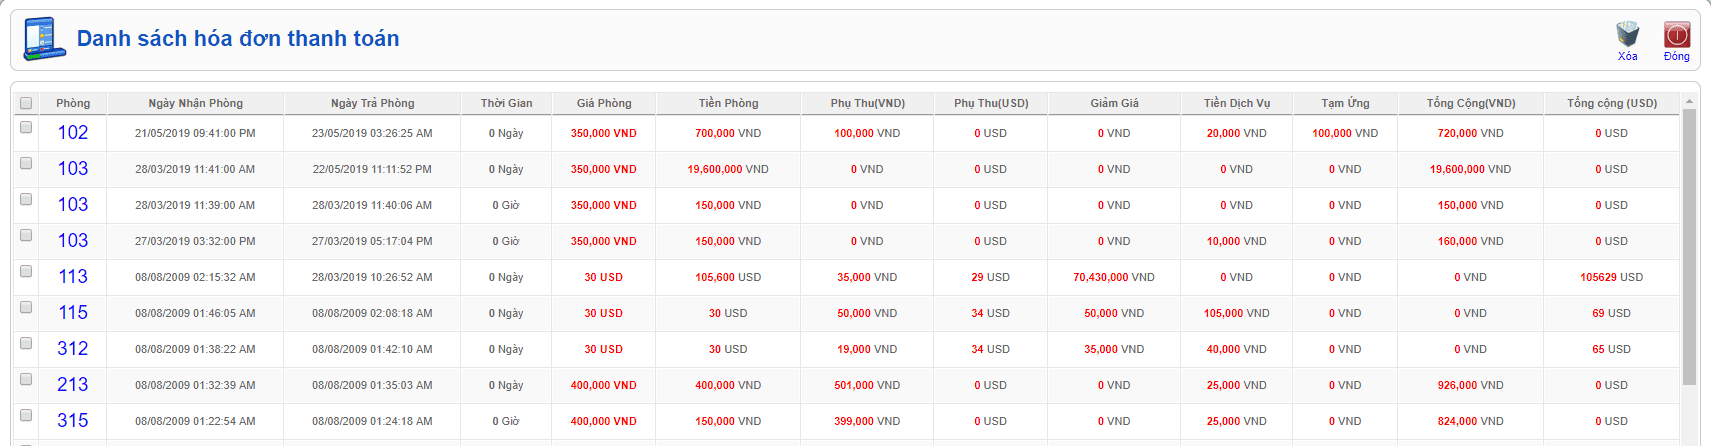Open room 102 invoice link

point(73,133)
